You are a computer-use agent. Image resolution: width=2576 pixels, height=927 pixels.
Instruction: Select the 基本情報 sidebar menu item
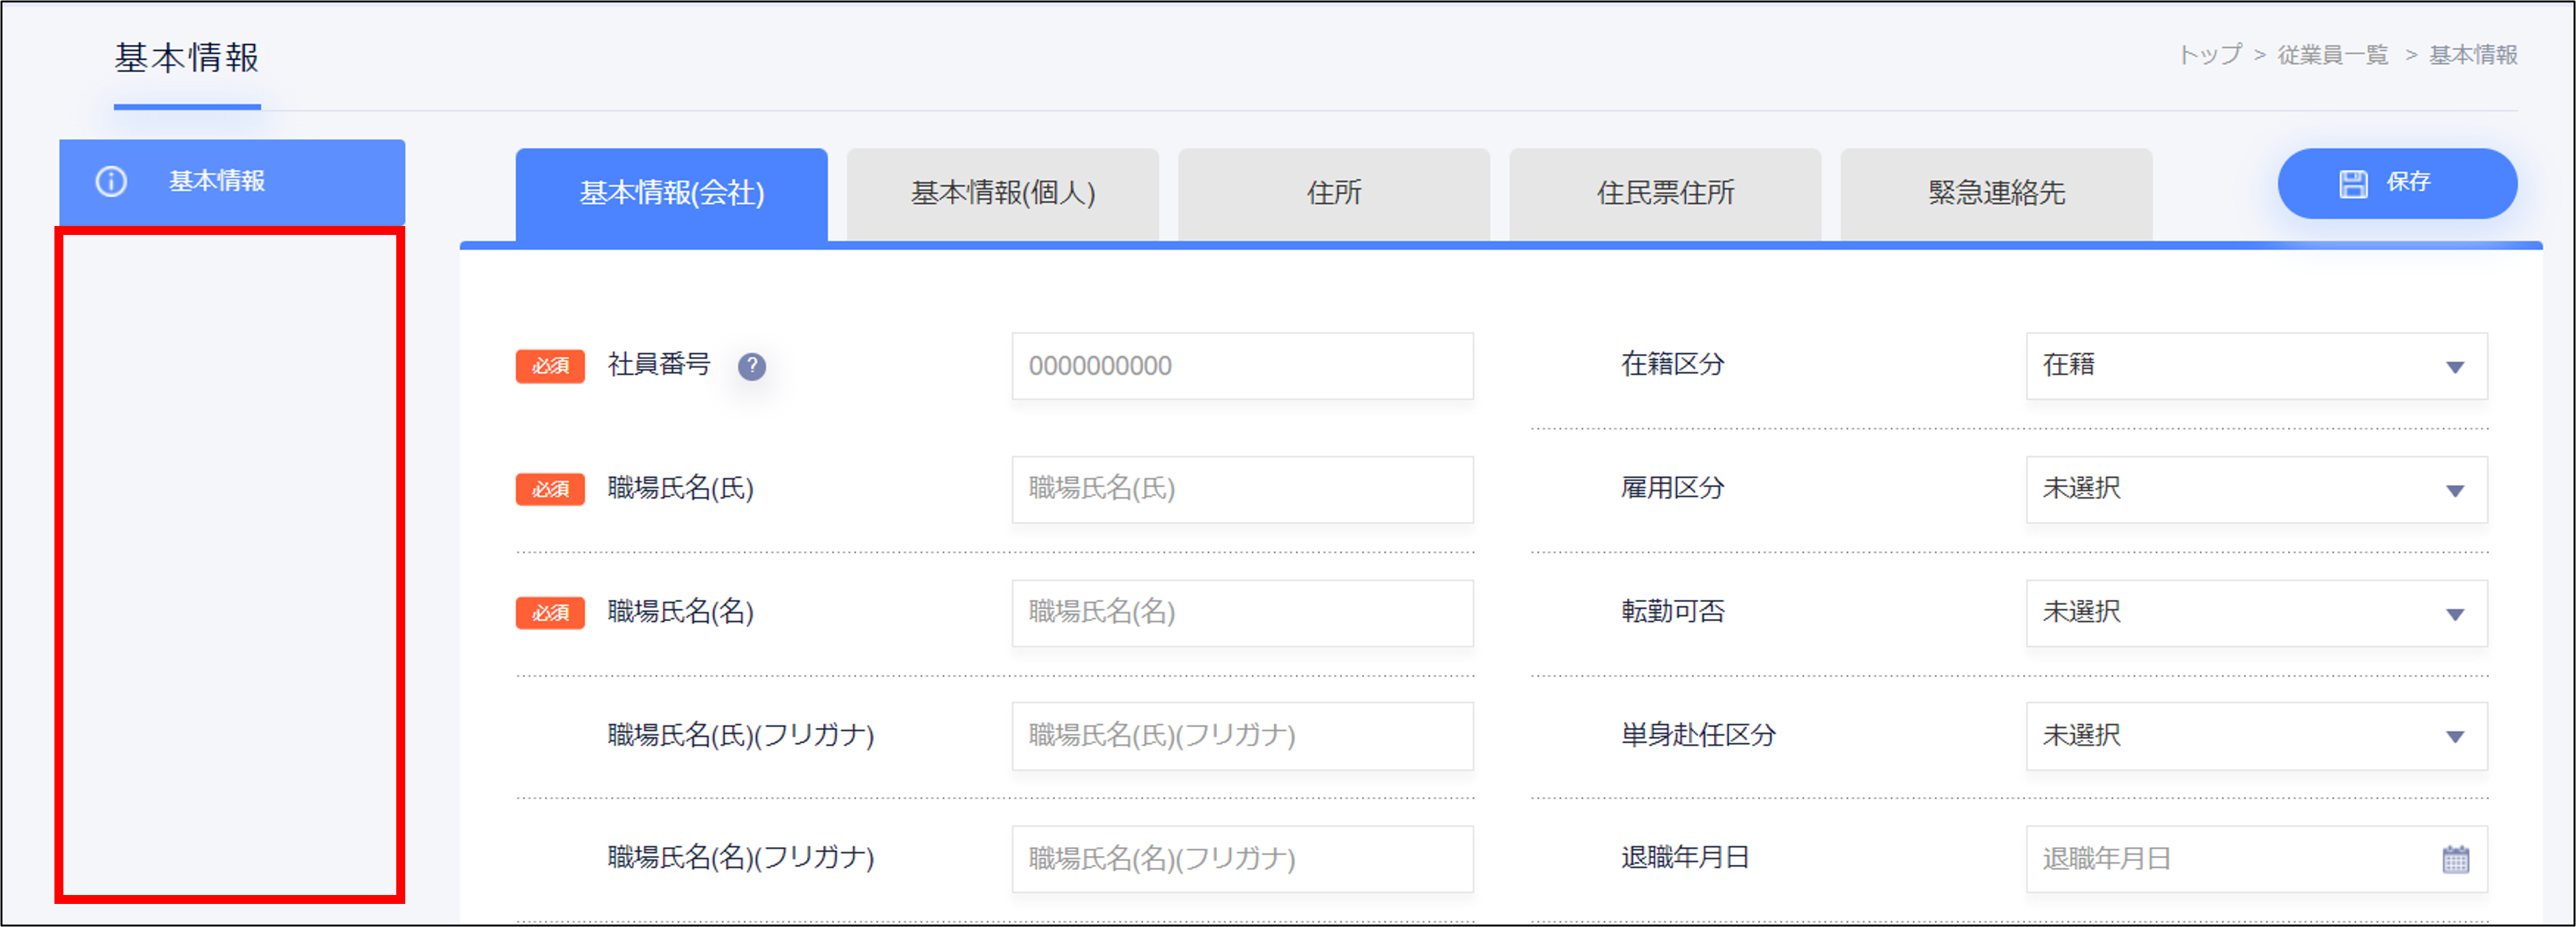[231, 182]
